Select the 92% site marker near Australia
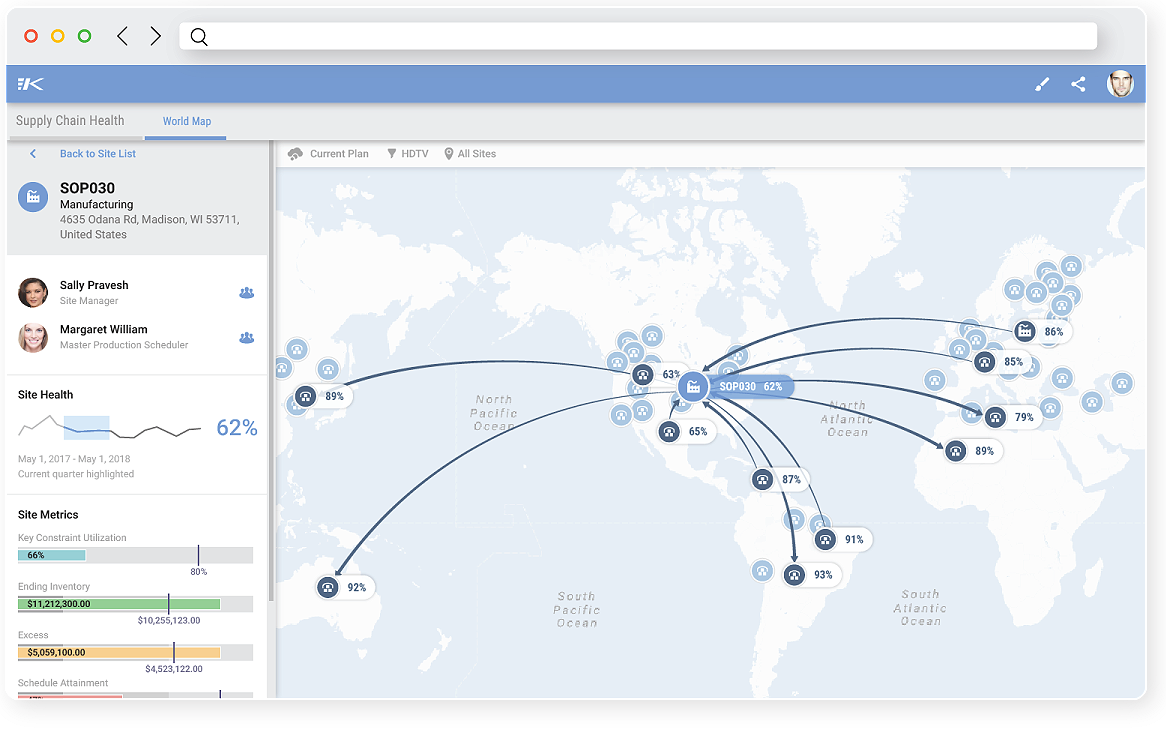 click(x=328, y=587)
